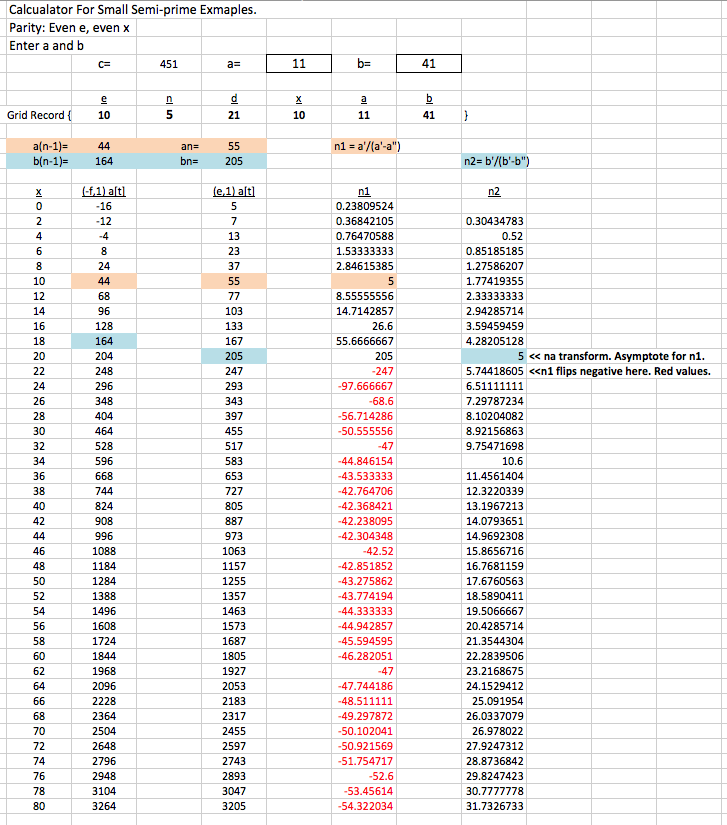Click the 'Grid Record {' label cell

pos(39,115)
